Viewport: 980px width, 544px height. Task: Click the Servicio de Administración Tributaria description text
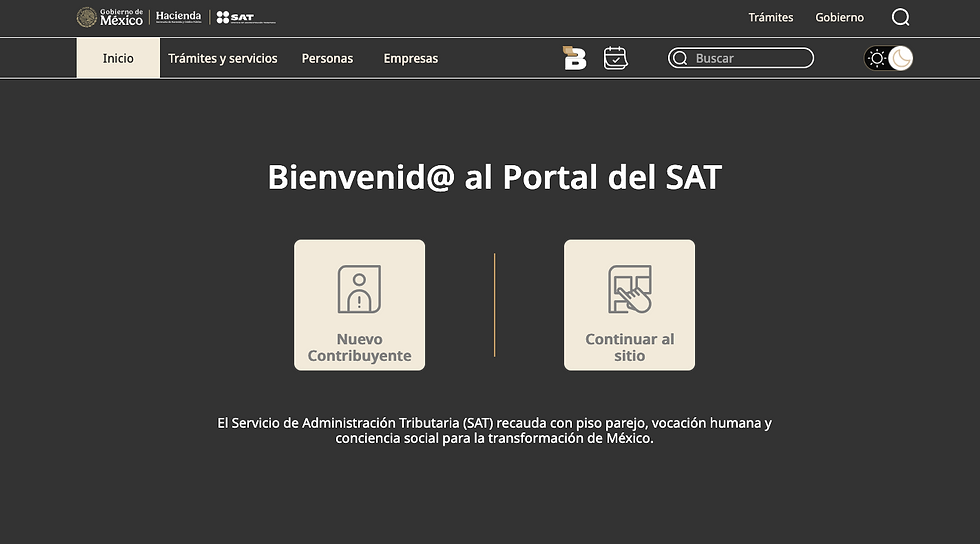pyautogui.click(x=494, y=430)
